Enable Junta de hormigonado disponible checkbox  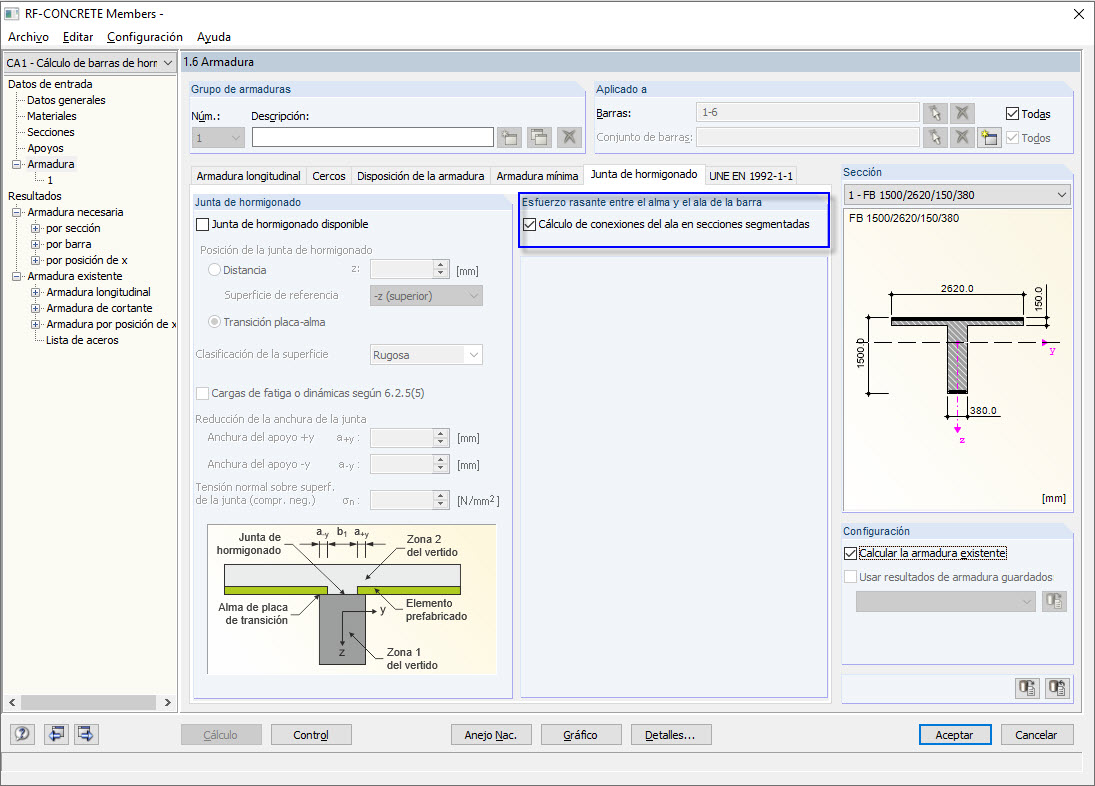click(203, 225)
